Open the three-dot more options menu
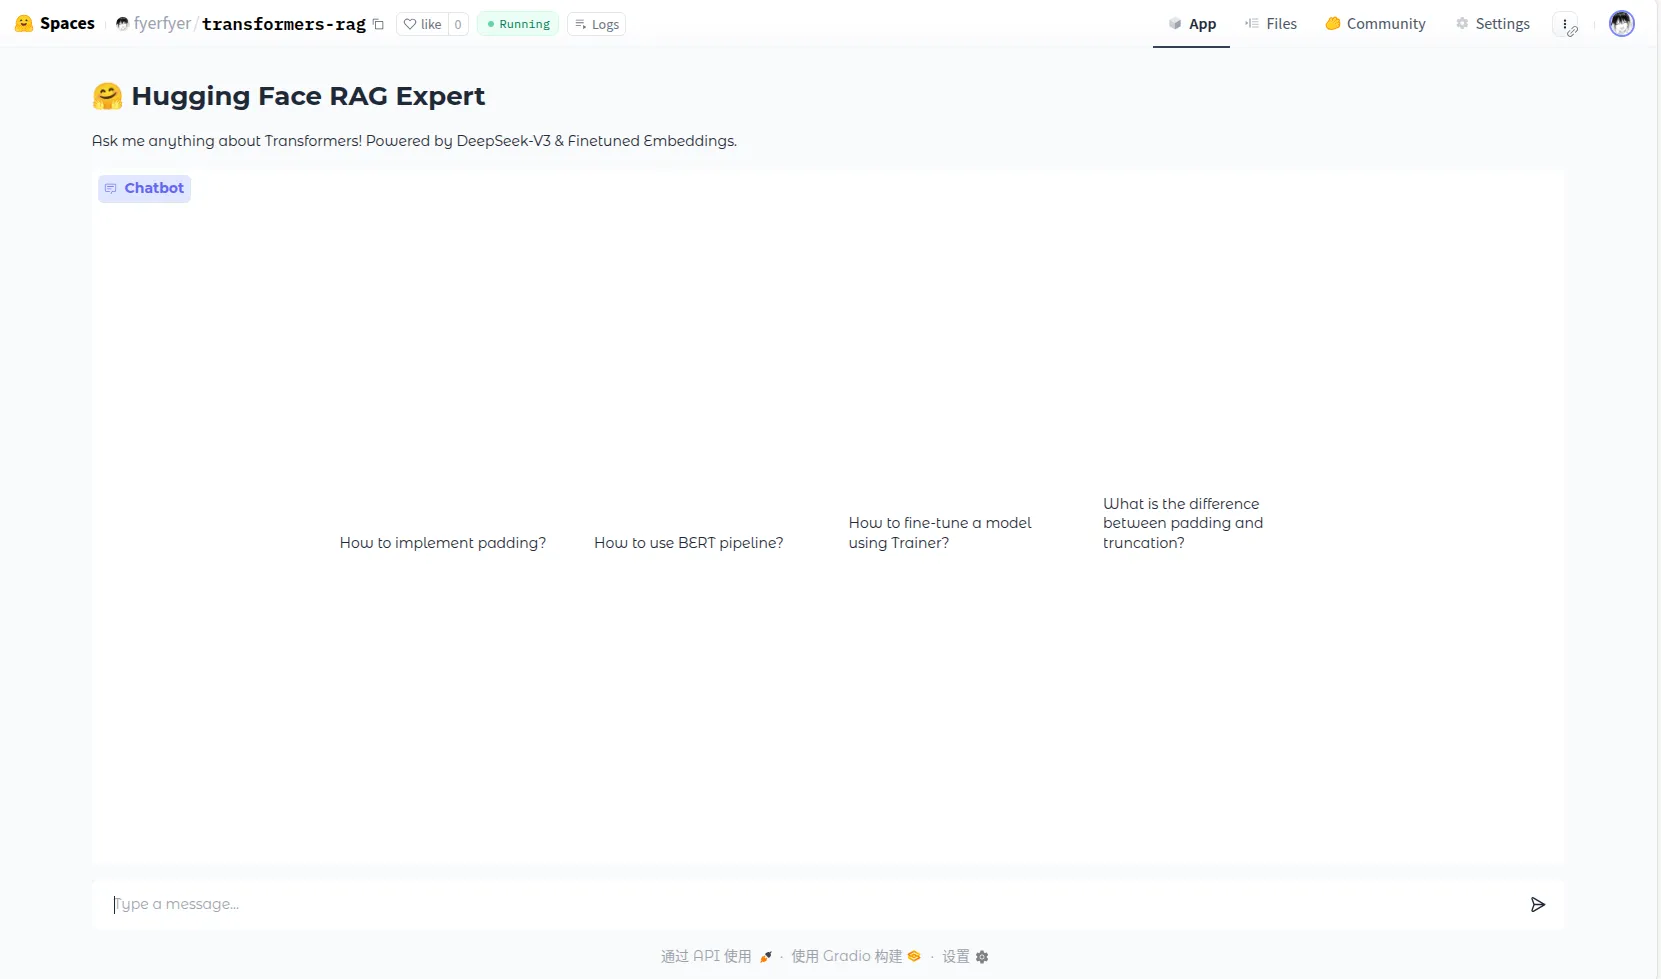 1565,24
